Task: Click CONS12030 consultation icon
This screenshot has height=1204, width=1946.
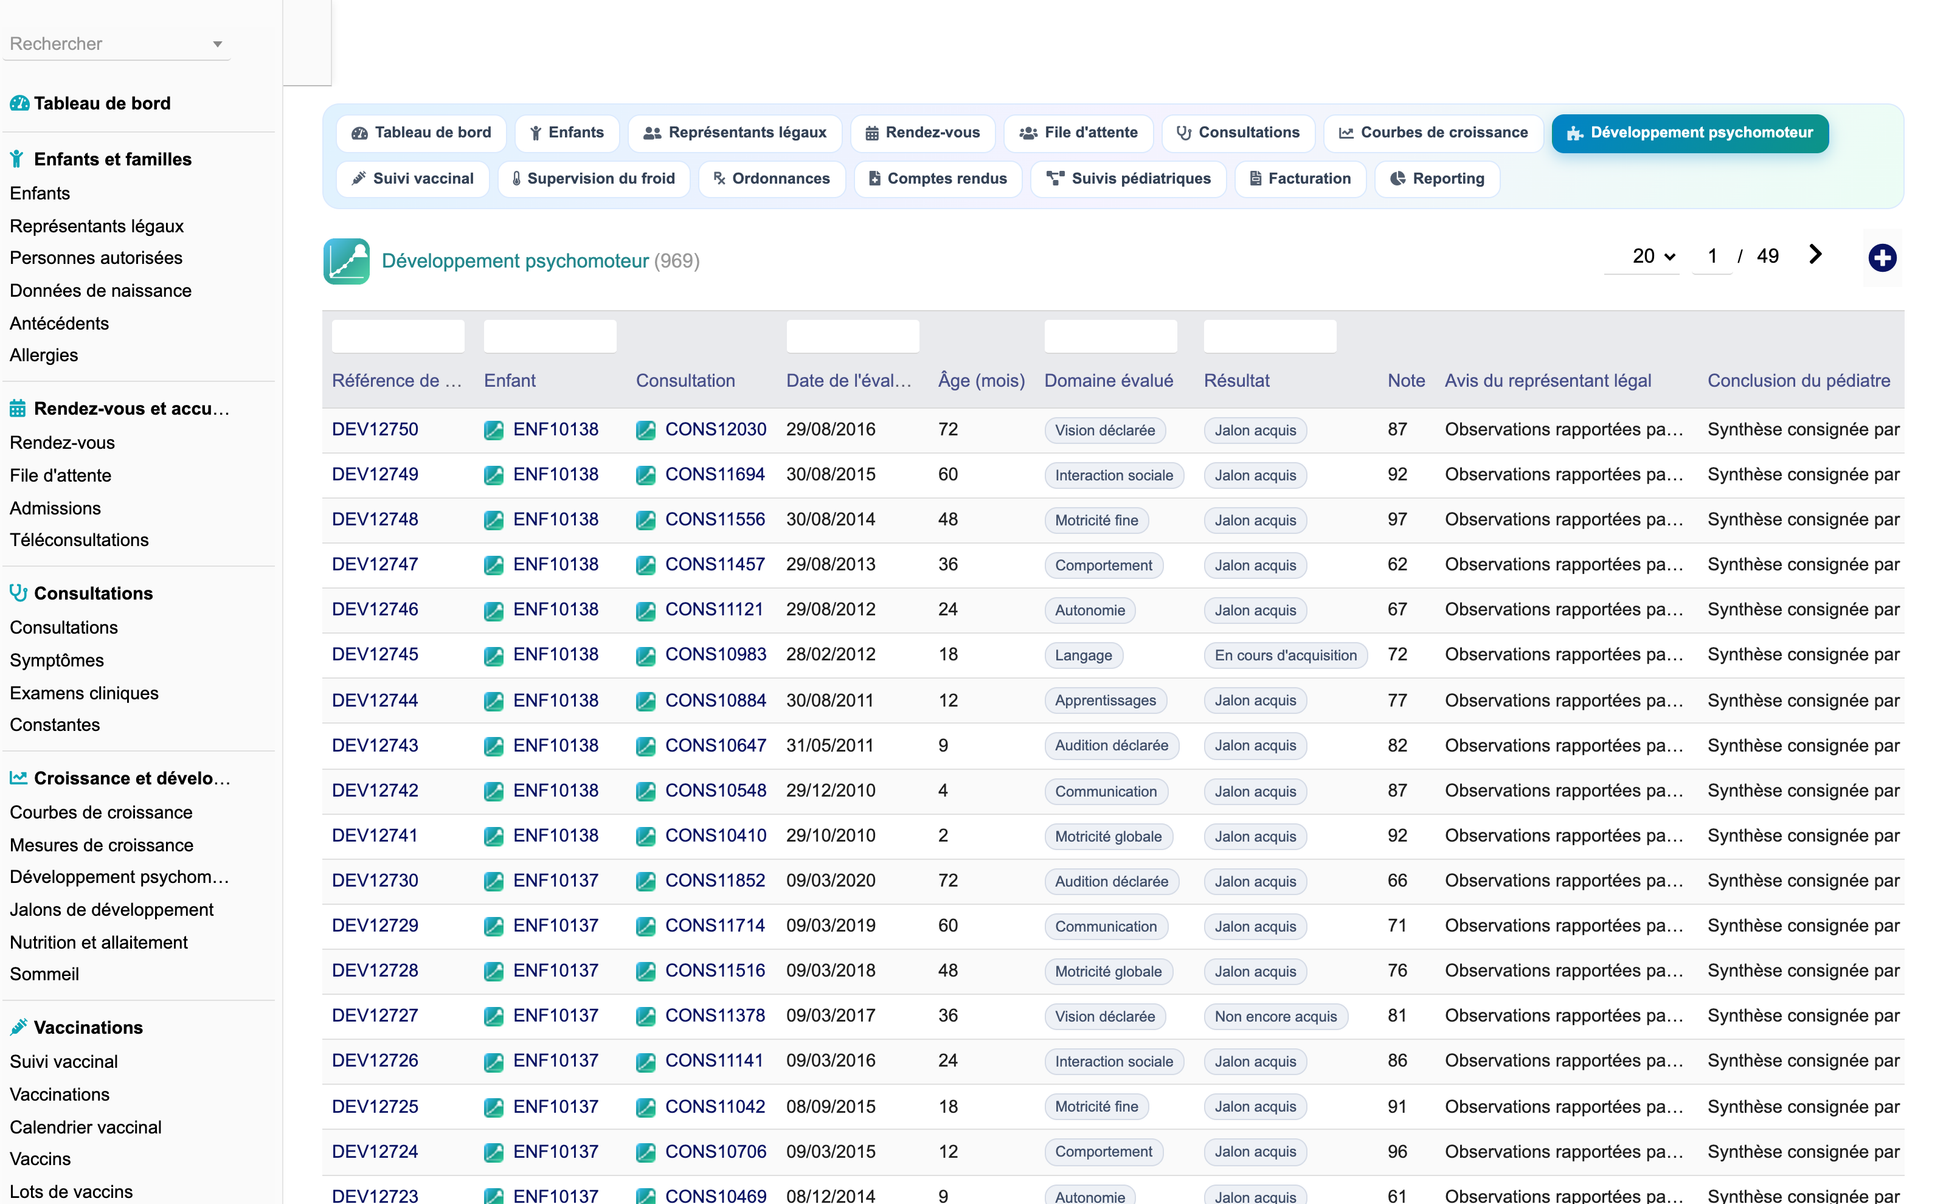Action: tap(646, 430)
